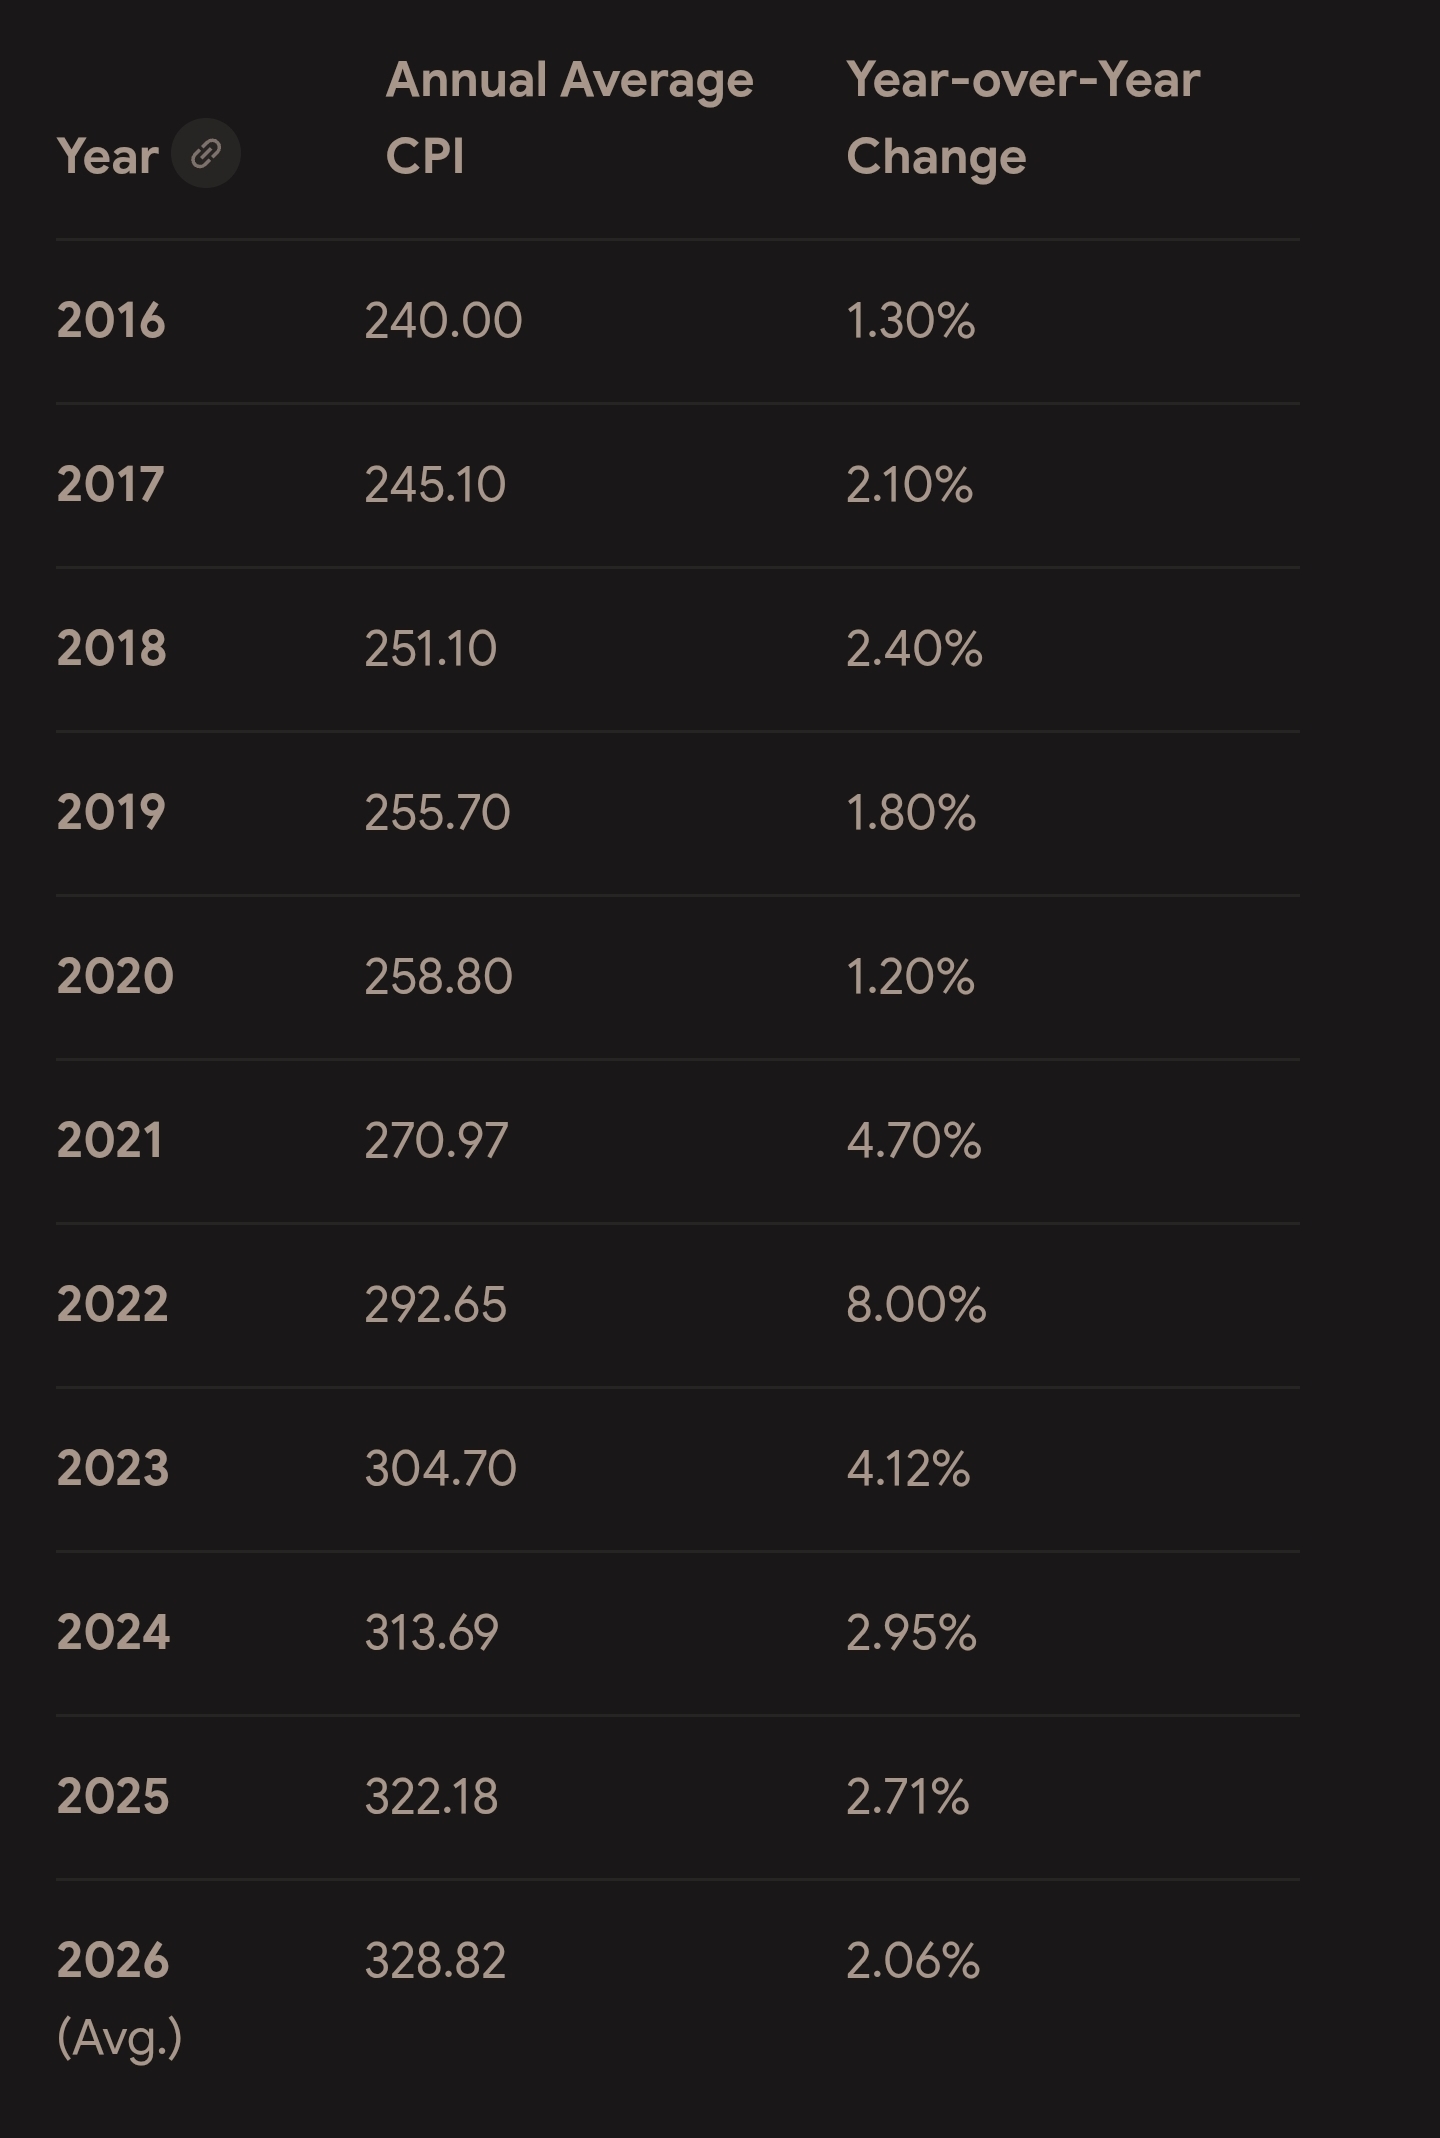Select the 255.70 CPI value
1440x2138 pixels.
(438, 813)
